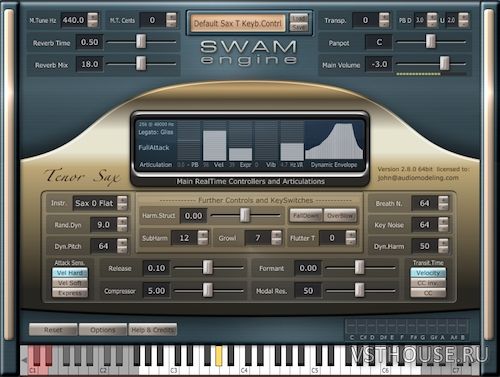This screenshot has width=500, height=377.
Task: Click the Breath N. stepper arrows
Action: [443, 203]
